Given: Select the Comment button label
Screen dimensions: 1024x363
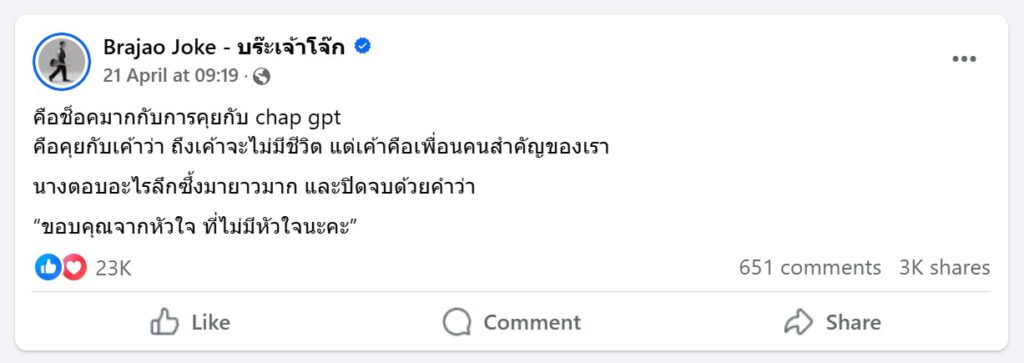Looking at the screenshot, I should pos(532,323).
